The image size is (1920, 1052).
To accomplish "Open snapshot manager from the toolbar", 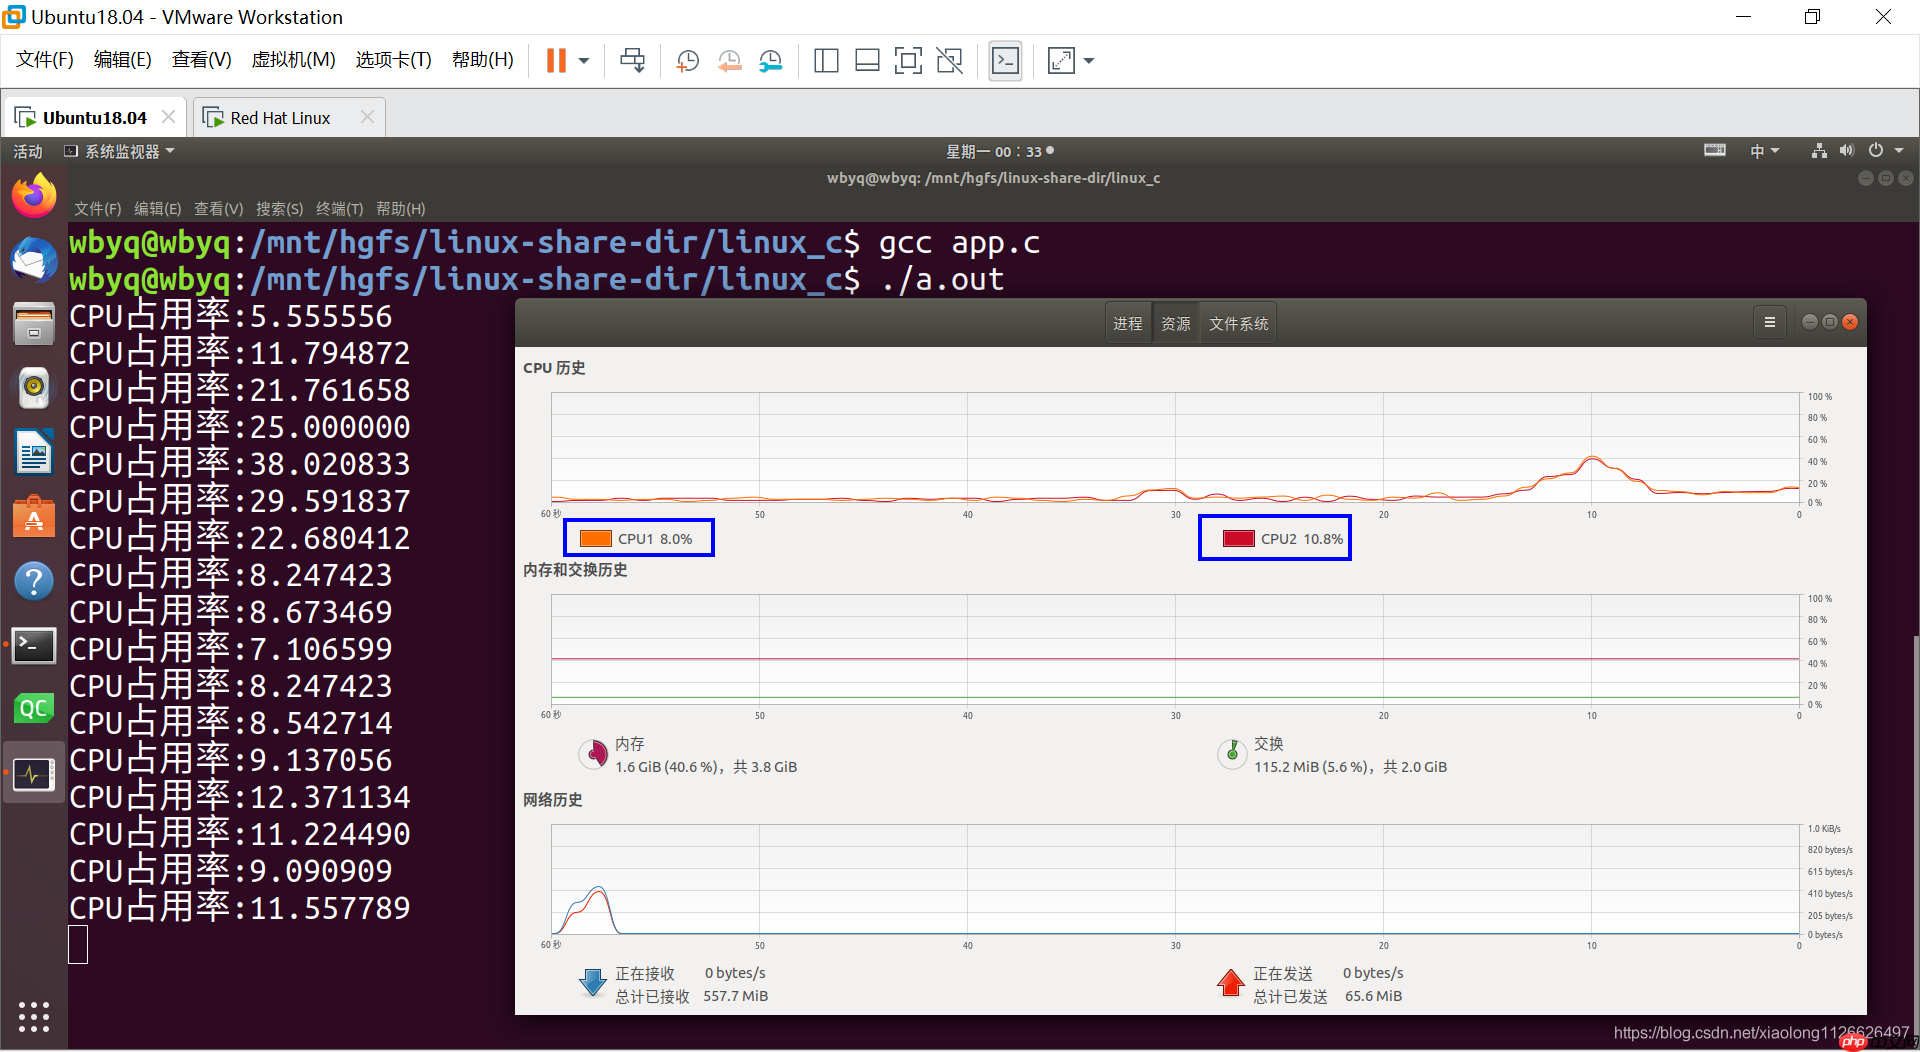I will pyautogui.click(x=771, y=60).
